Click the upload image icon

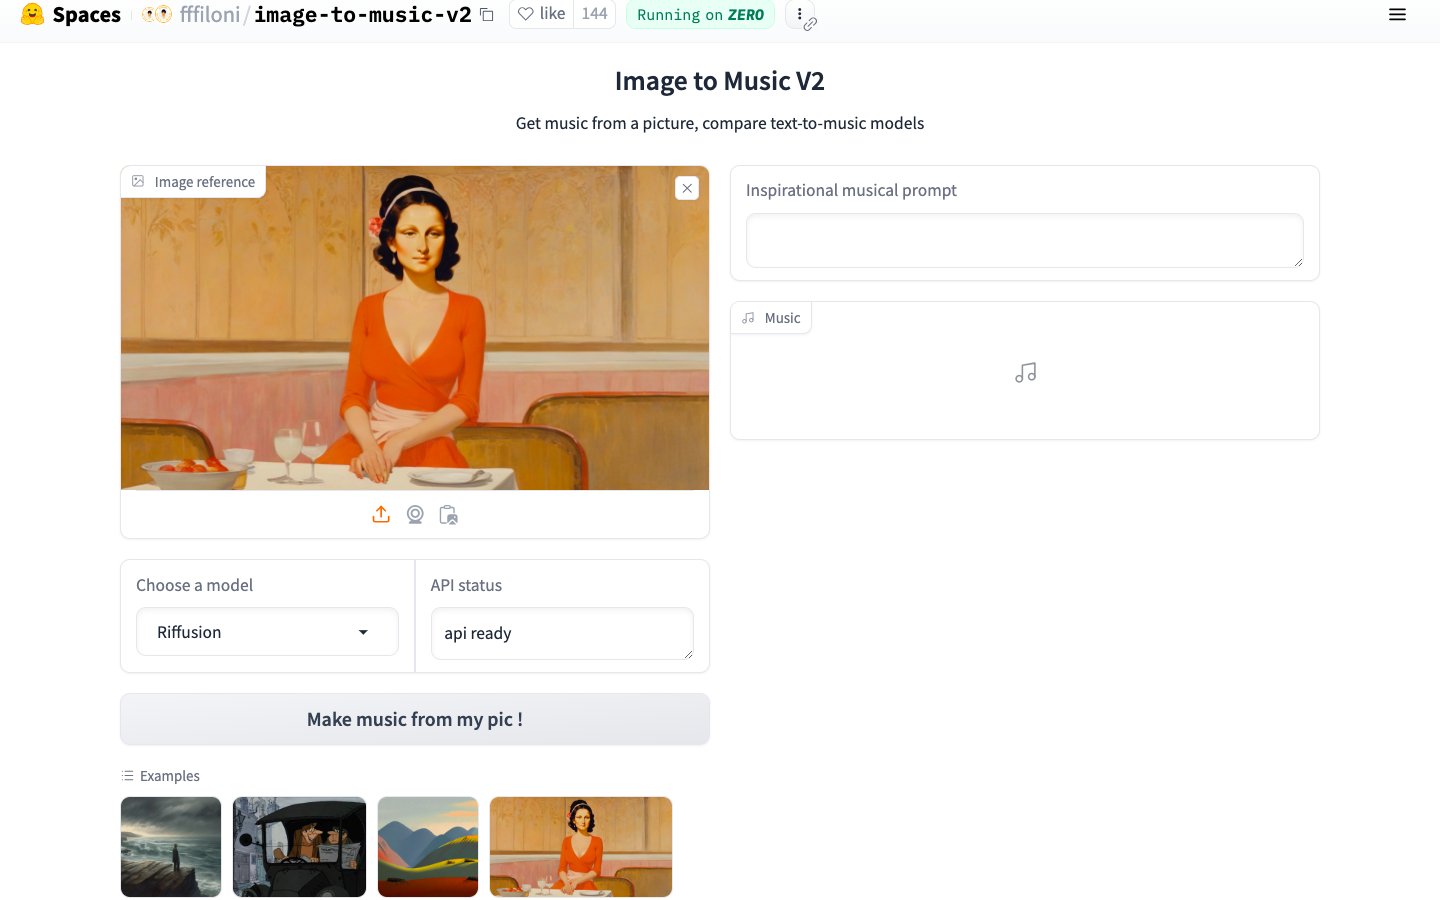381,514
